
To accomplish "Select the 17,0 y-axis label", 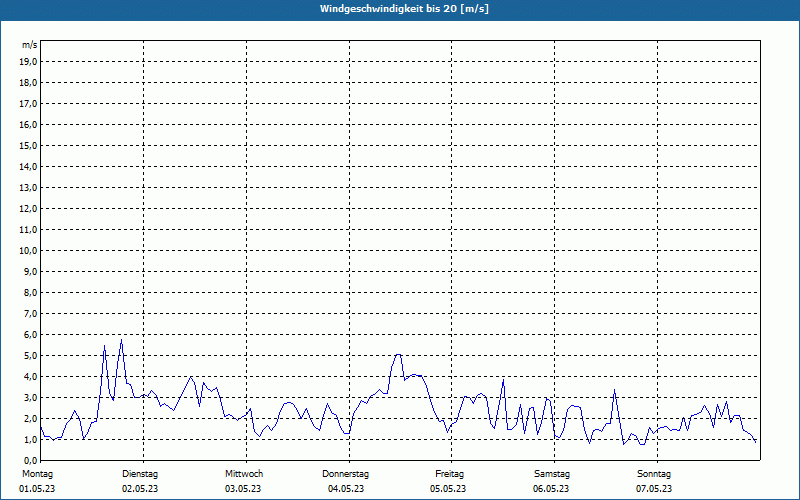I will tap(28, 104).
